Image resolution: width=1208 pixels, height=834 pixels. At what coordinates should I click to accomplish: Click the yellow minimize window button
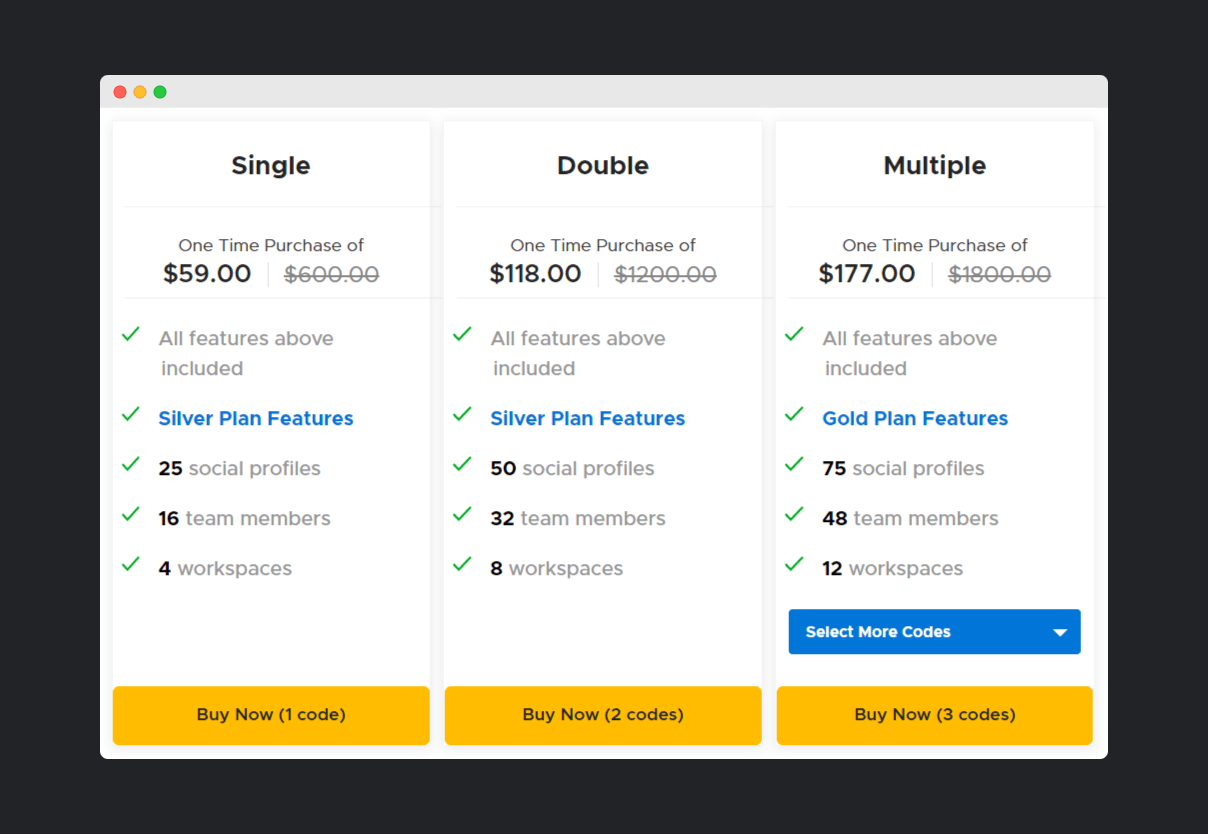140,92
